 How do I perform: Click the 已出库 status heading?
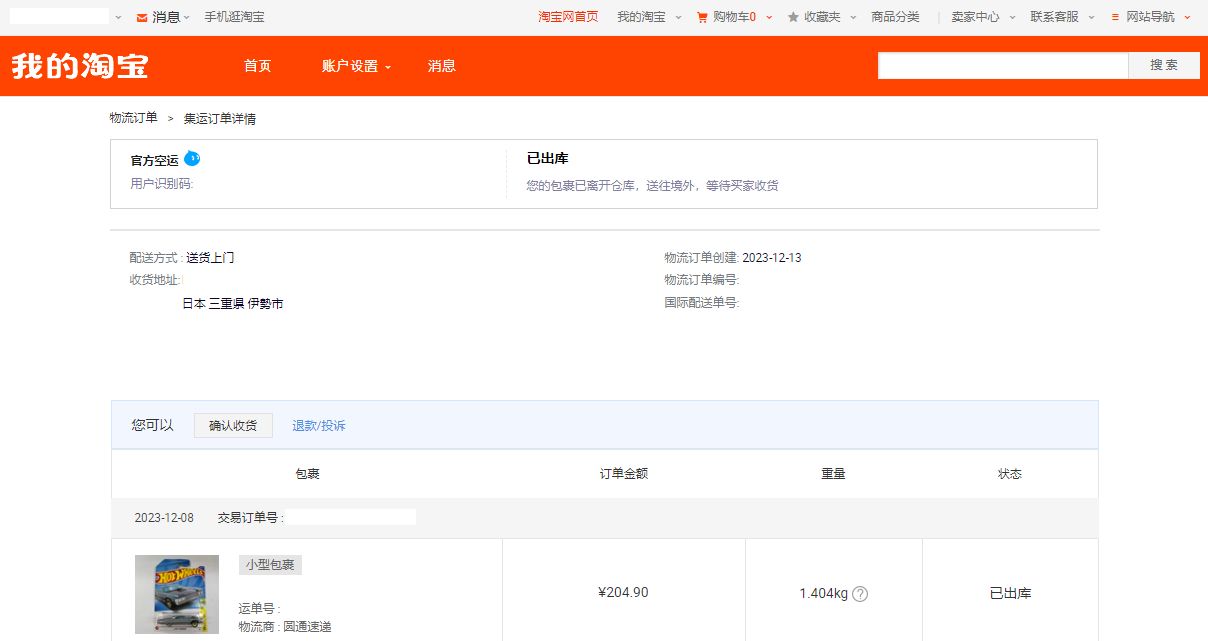548,159
